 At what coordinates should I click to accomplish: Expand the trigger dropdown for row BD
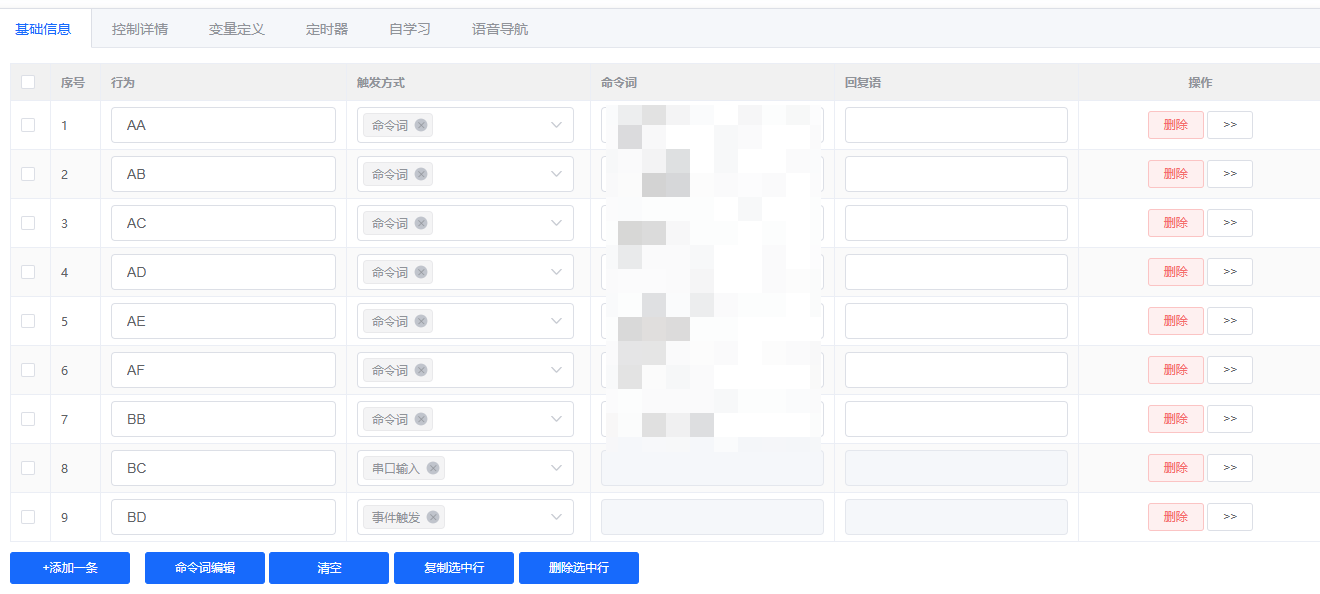556,517
